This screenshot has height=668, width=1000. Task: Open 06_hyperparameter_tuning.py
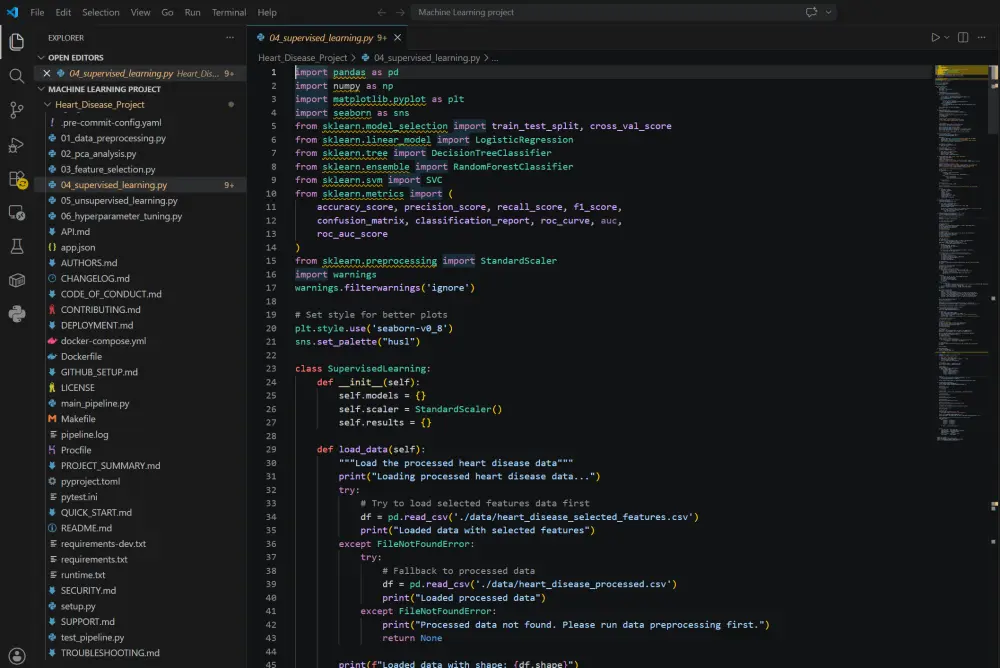(x=121, y=216)
